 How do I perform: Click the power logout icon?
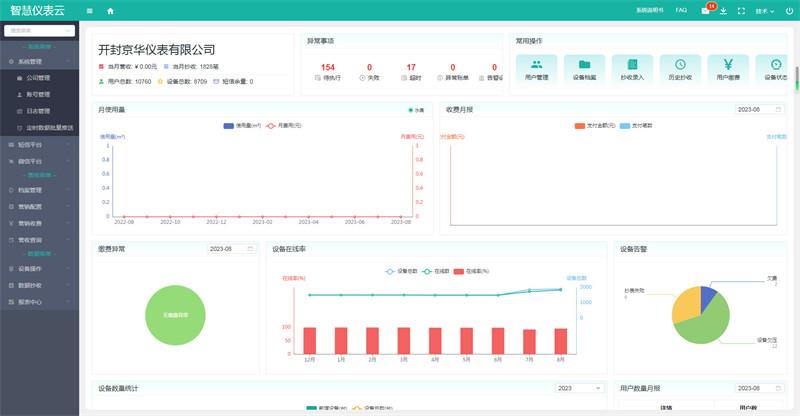(x=787, y=11)
